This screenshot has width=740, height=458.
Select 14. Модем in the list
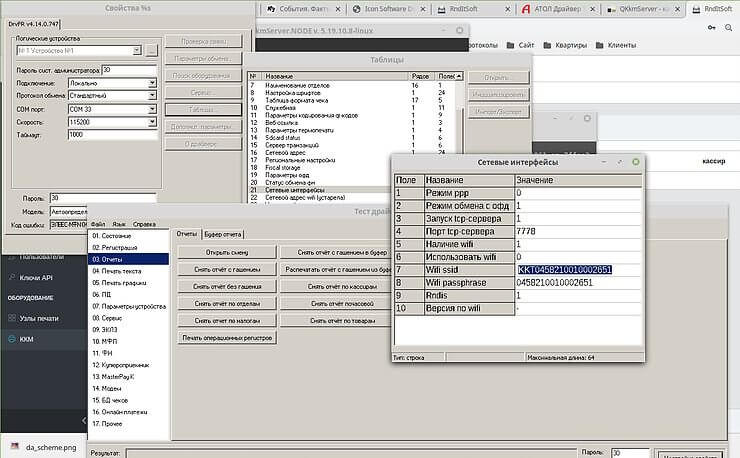[x=128, y=389]
